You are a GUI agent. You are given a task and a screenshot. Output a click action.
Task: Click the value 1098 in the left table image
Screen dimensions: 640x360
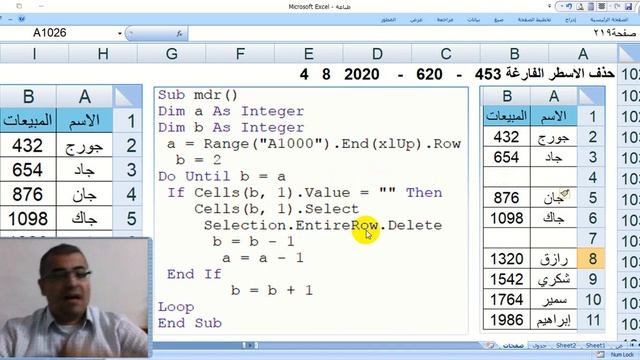click(28, 219)
